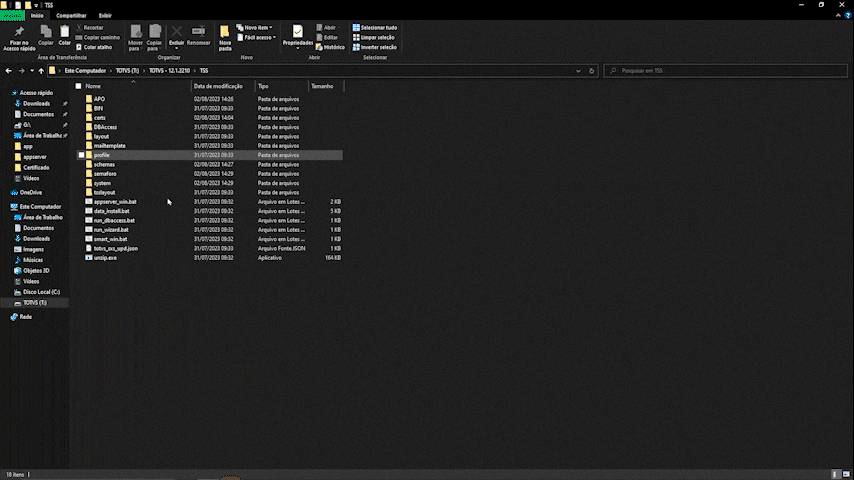Select the mailtemplate folder row
The width and height of the screenshot is (854, 480).
click(x=209, y=146)
